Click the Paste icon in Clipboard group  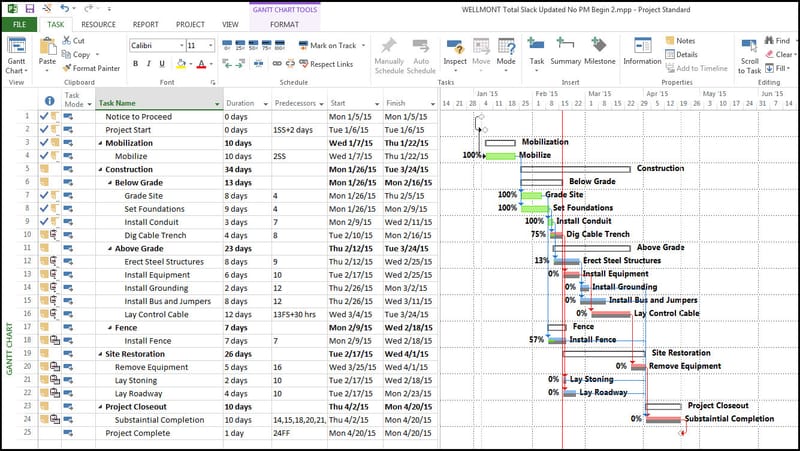tap(47, 48)
